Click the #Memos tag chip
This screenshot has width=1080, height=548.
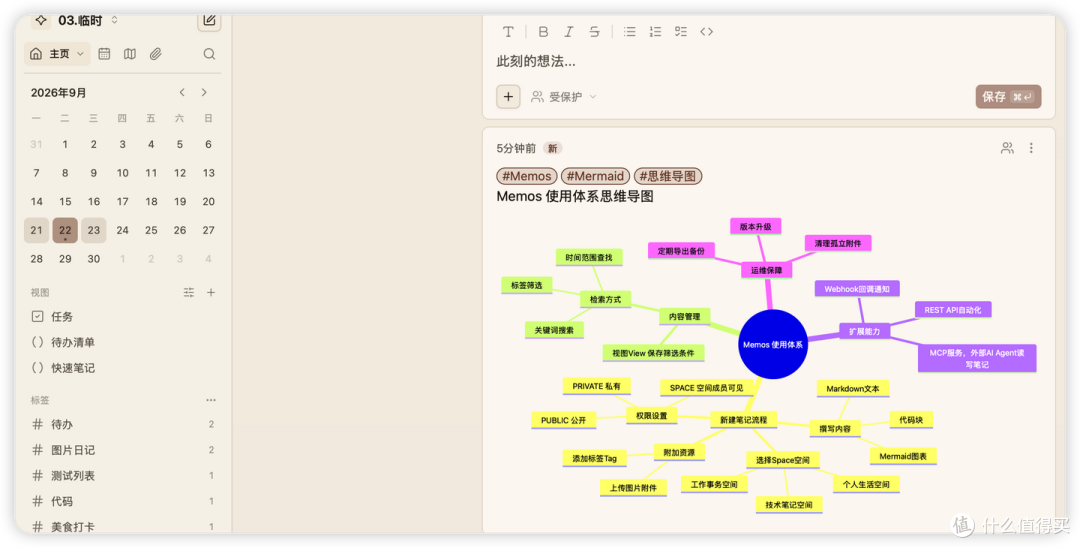click(527, 176)
